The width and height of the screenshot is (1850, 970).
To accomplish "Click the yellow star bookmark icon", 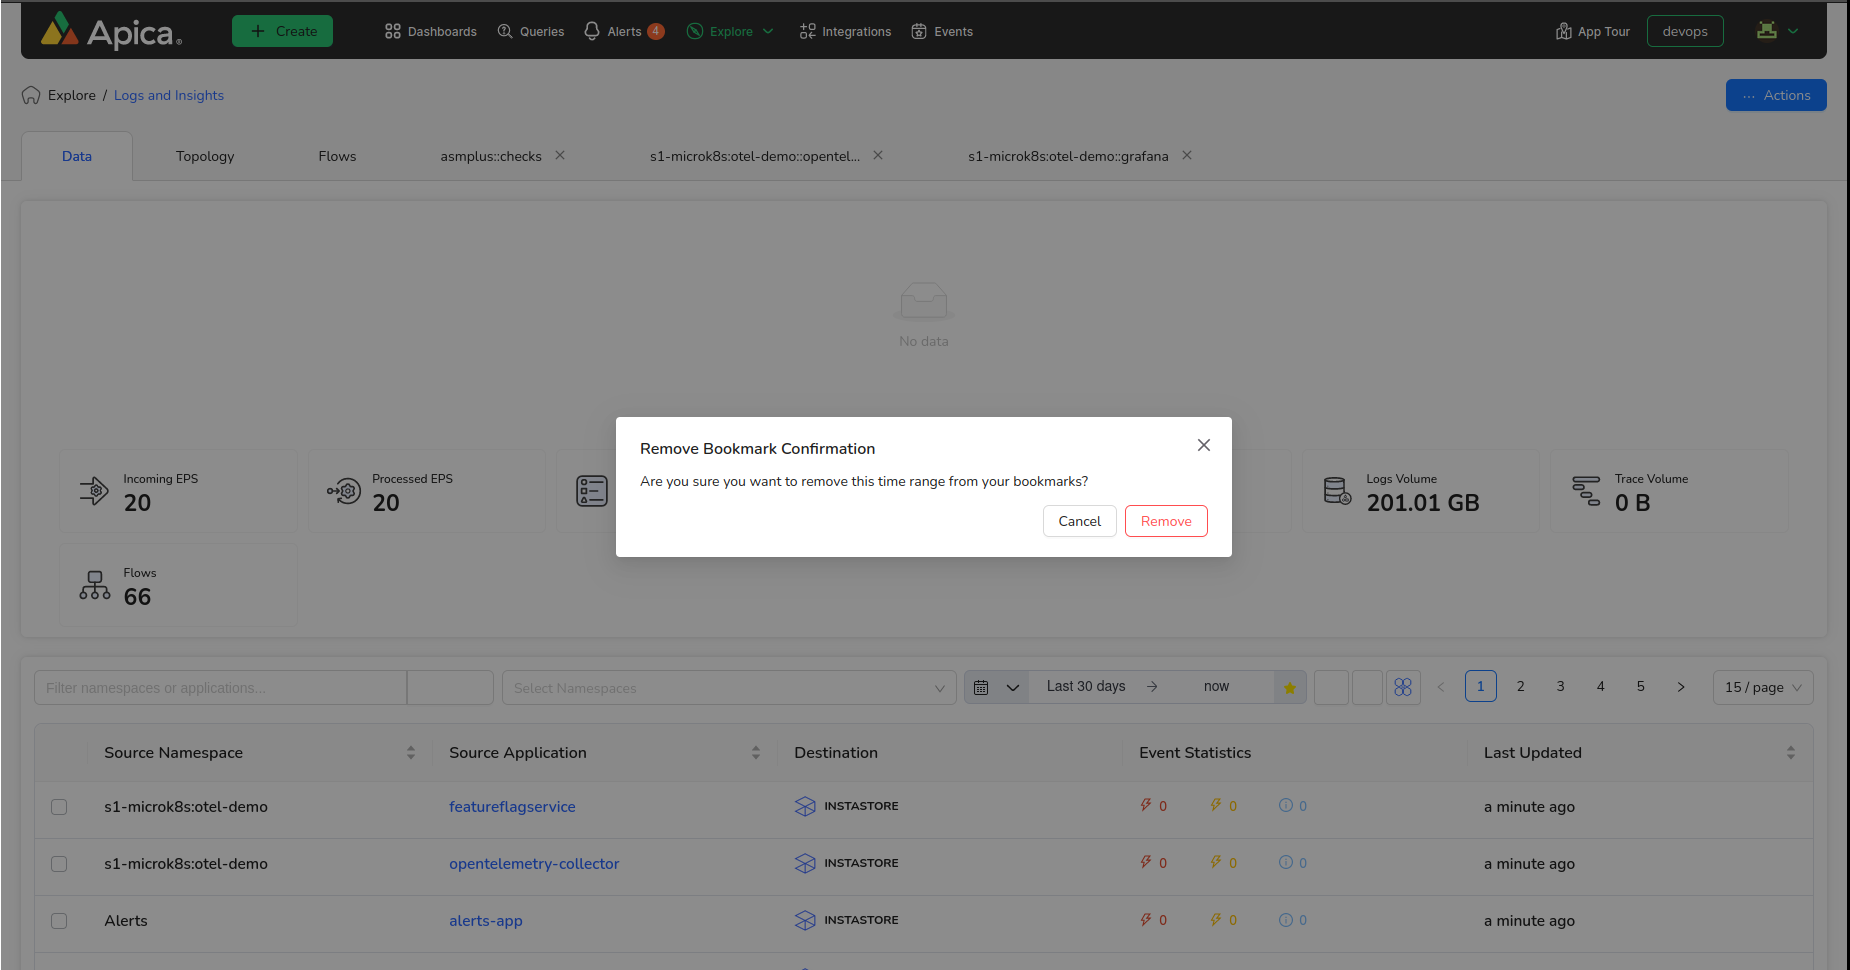I will [x=1289, y=687].
